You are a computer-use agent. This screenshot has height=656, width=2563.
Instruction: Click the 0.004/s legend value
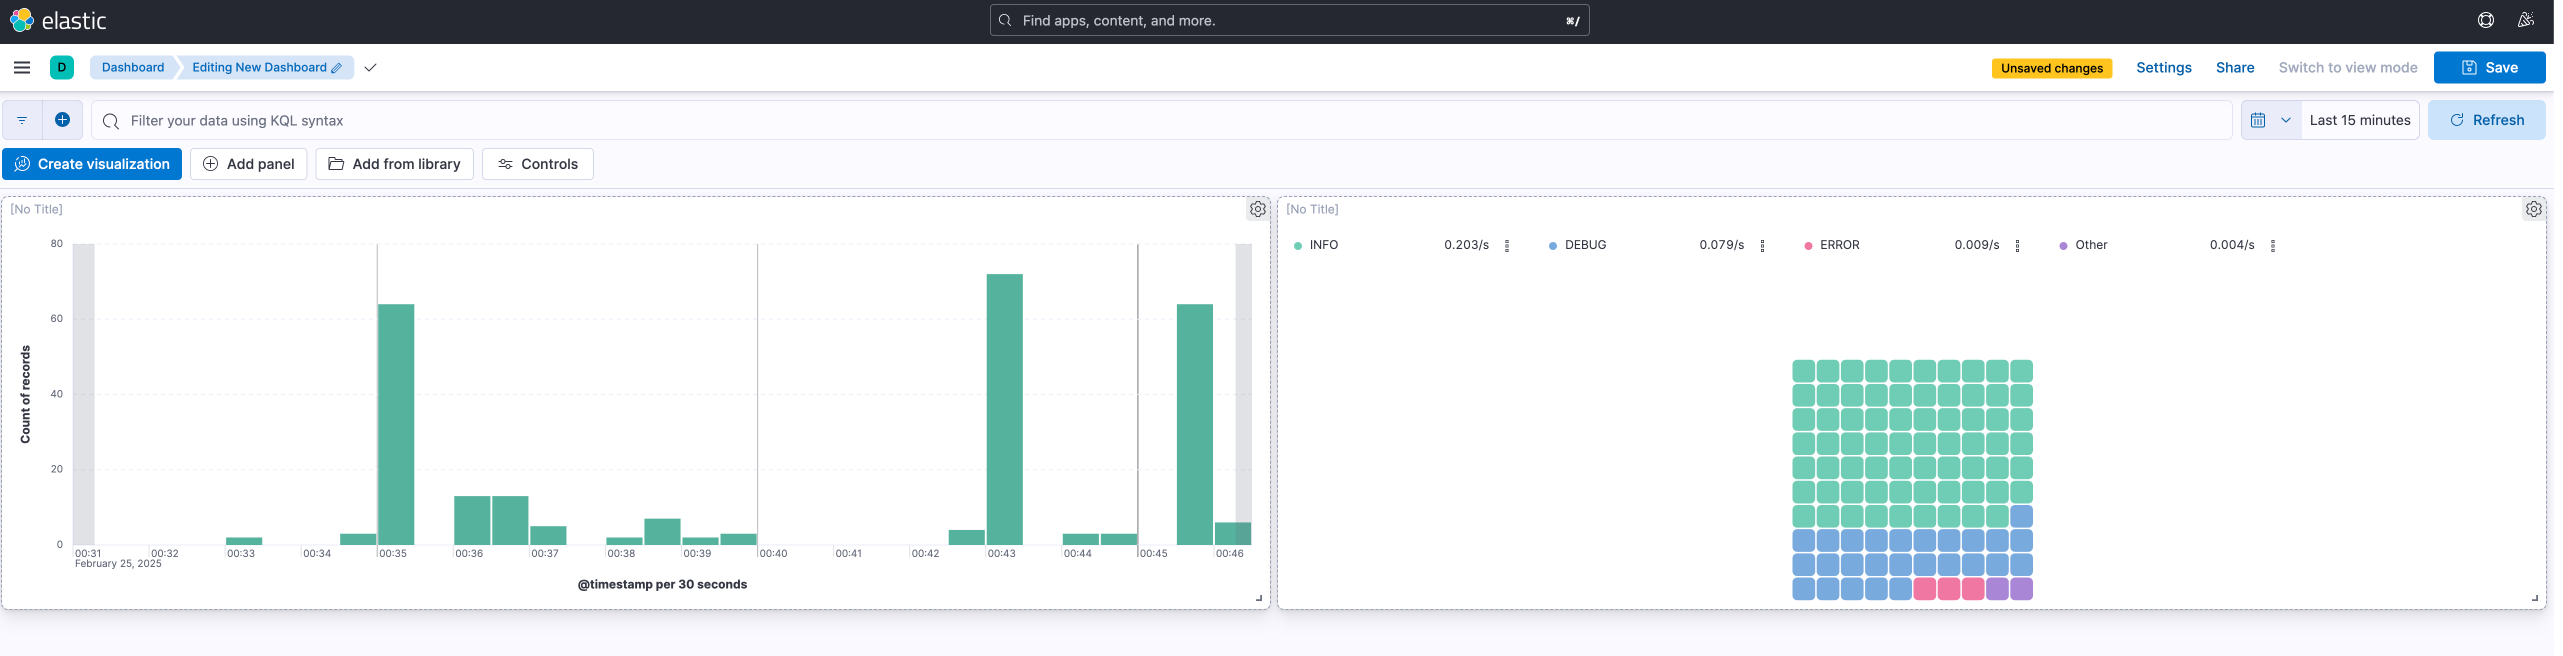pyautogui.click(x=2232, y=245)
